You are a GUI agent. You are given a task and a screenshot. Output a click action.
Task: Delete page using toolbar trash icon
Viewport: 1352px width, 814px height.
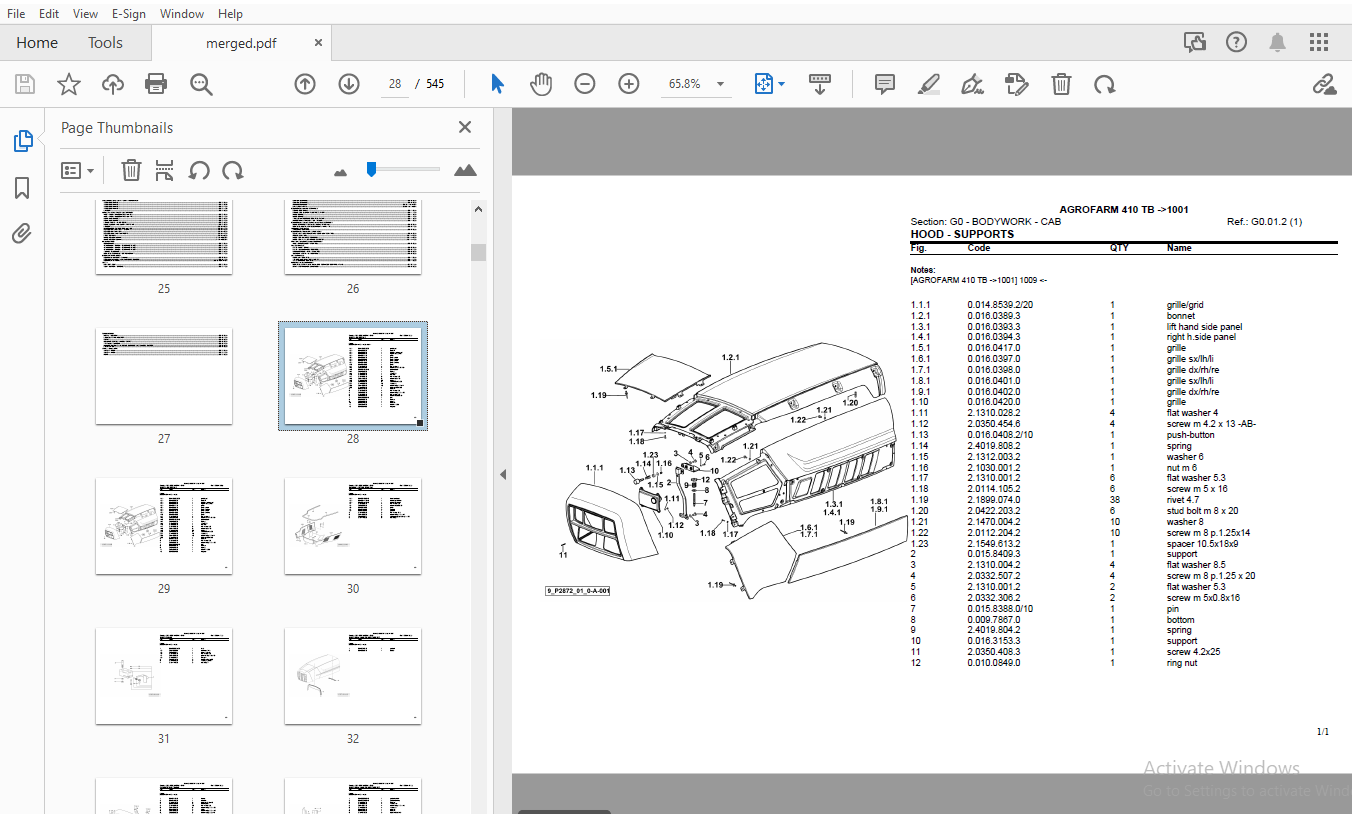[1061, 84]
